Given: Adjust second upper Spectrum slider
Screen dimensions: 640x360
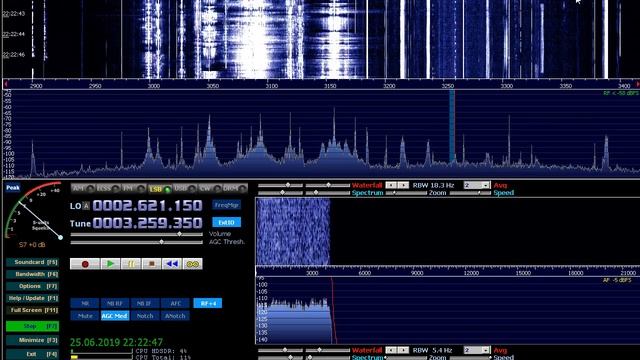Looking at the screenshot, I should tap(328, 193).
